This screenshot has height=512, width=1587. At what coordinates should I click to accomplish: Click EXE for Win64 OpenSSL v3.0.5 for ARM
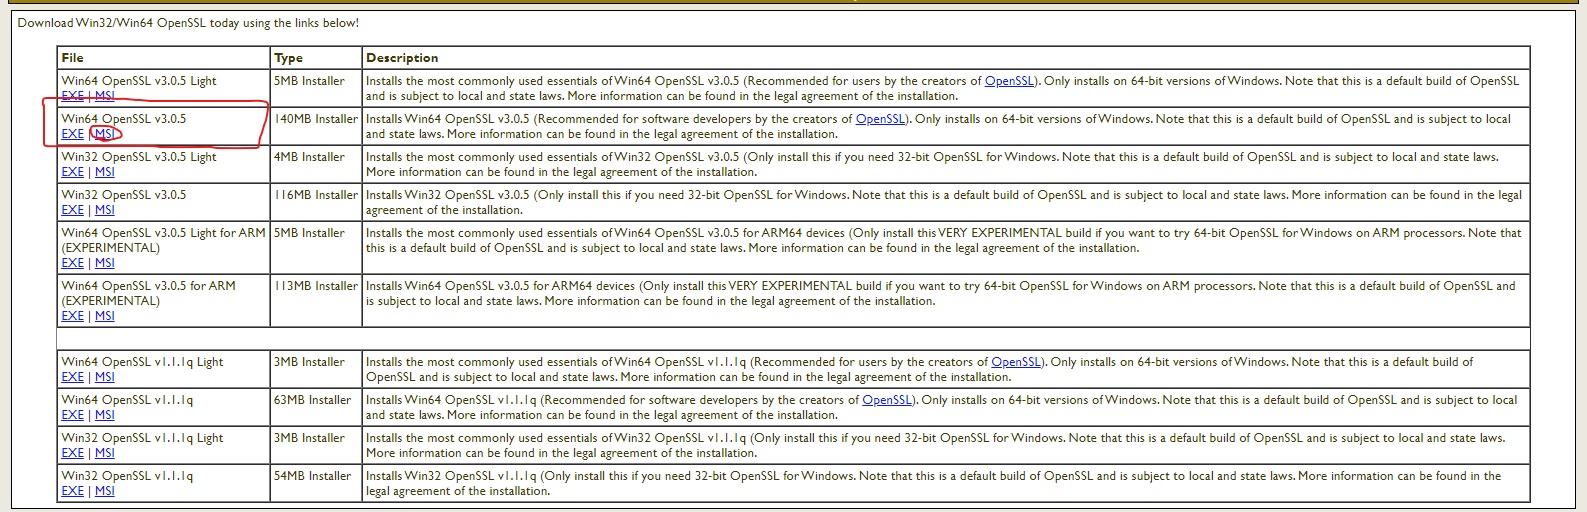(72, 316)
